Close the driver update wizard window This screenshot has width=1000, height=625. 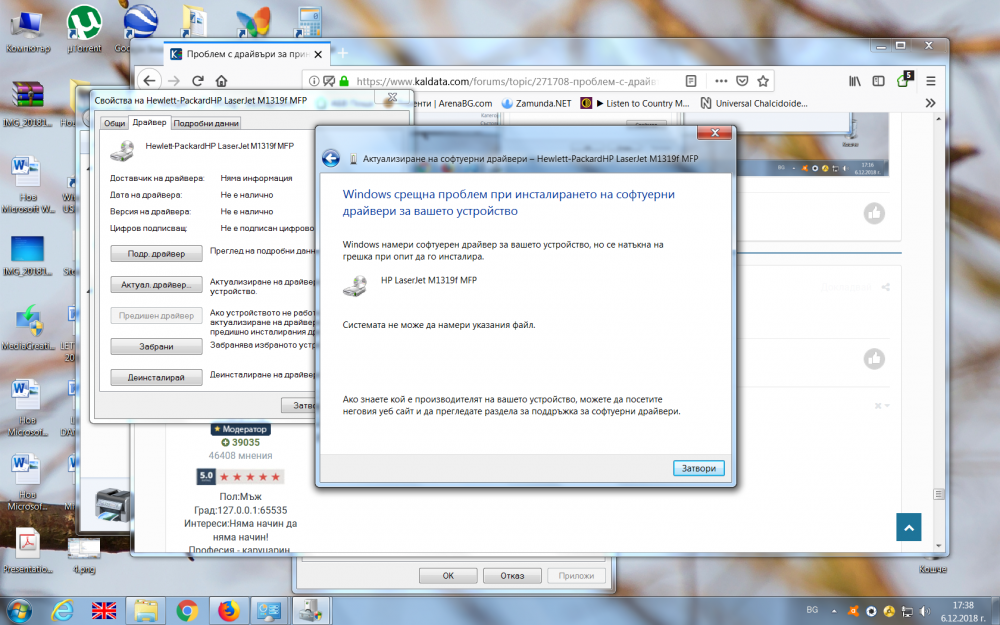(x=714, y=133)
